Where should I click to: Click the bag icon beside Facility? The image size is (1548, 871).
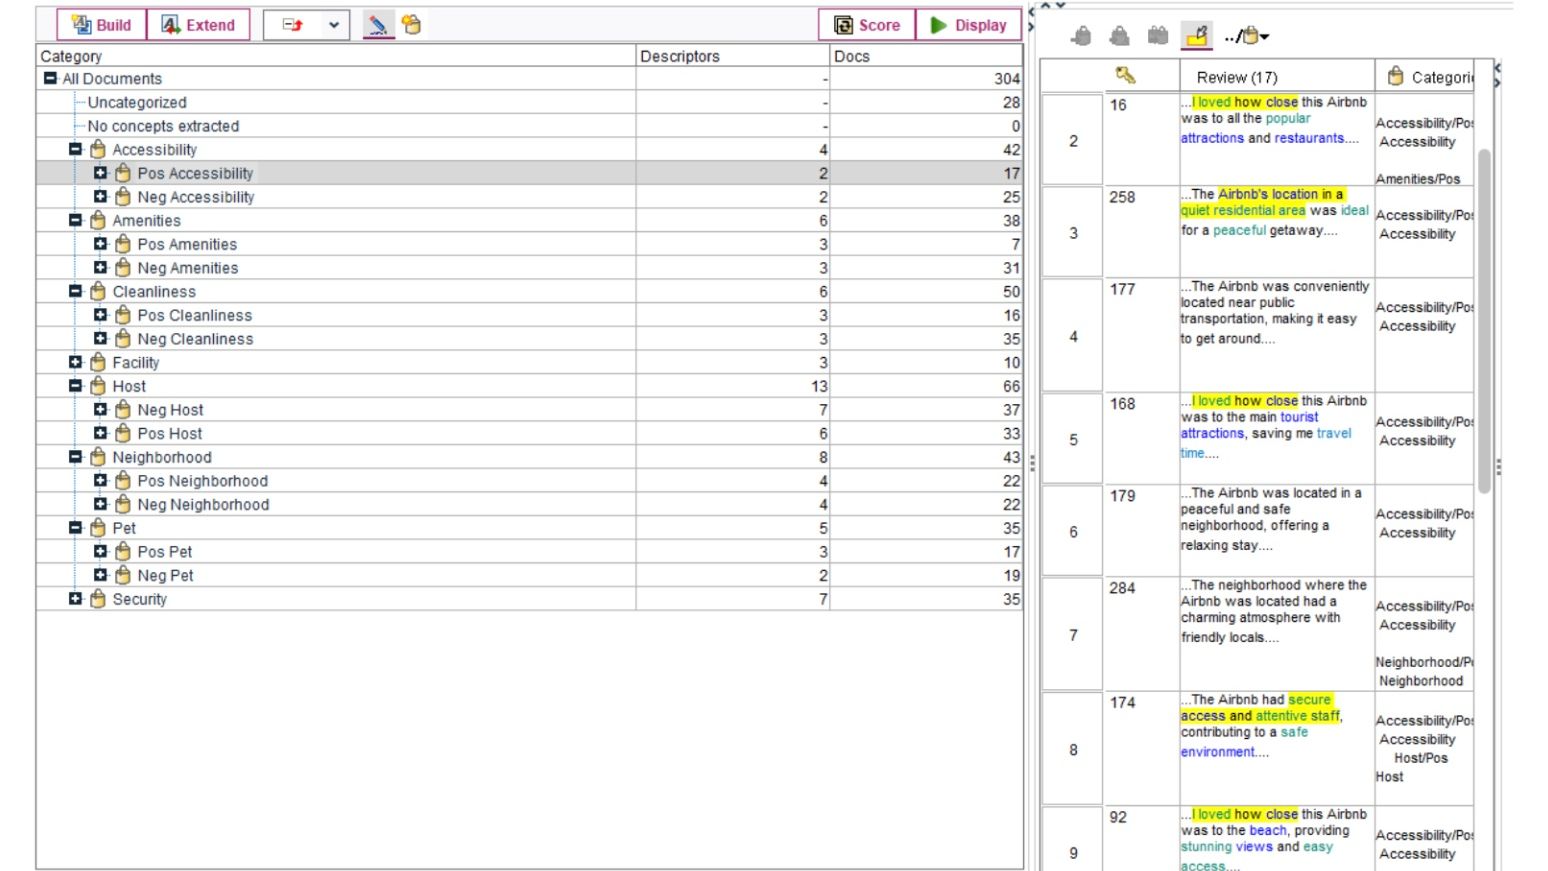[98, 362]
